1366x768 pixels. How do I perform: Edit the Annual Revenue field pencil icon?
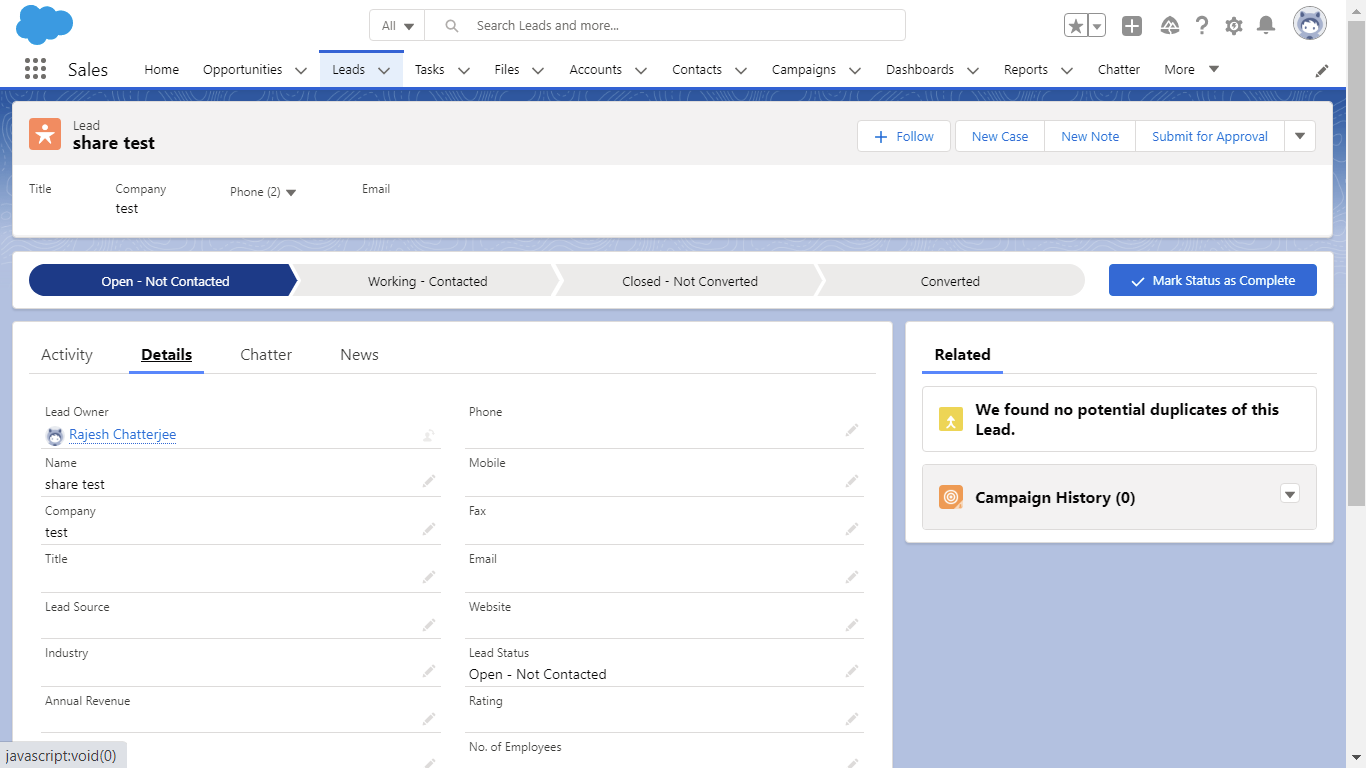[428, 719]
